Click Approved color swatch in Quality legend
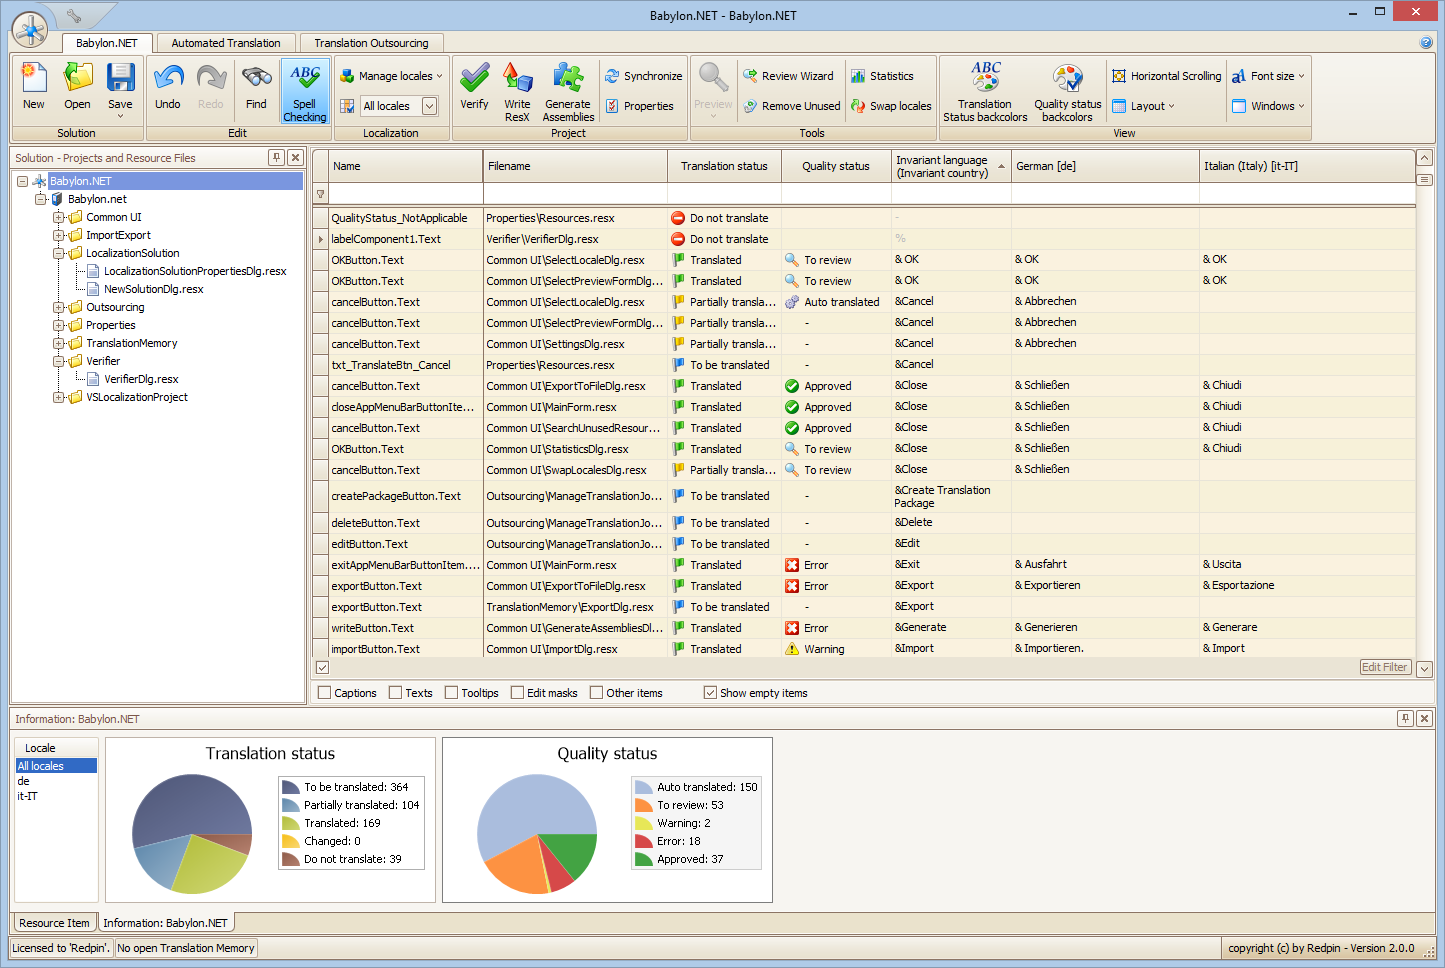1445x968 pixels. tap(644, 859)
